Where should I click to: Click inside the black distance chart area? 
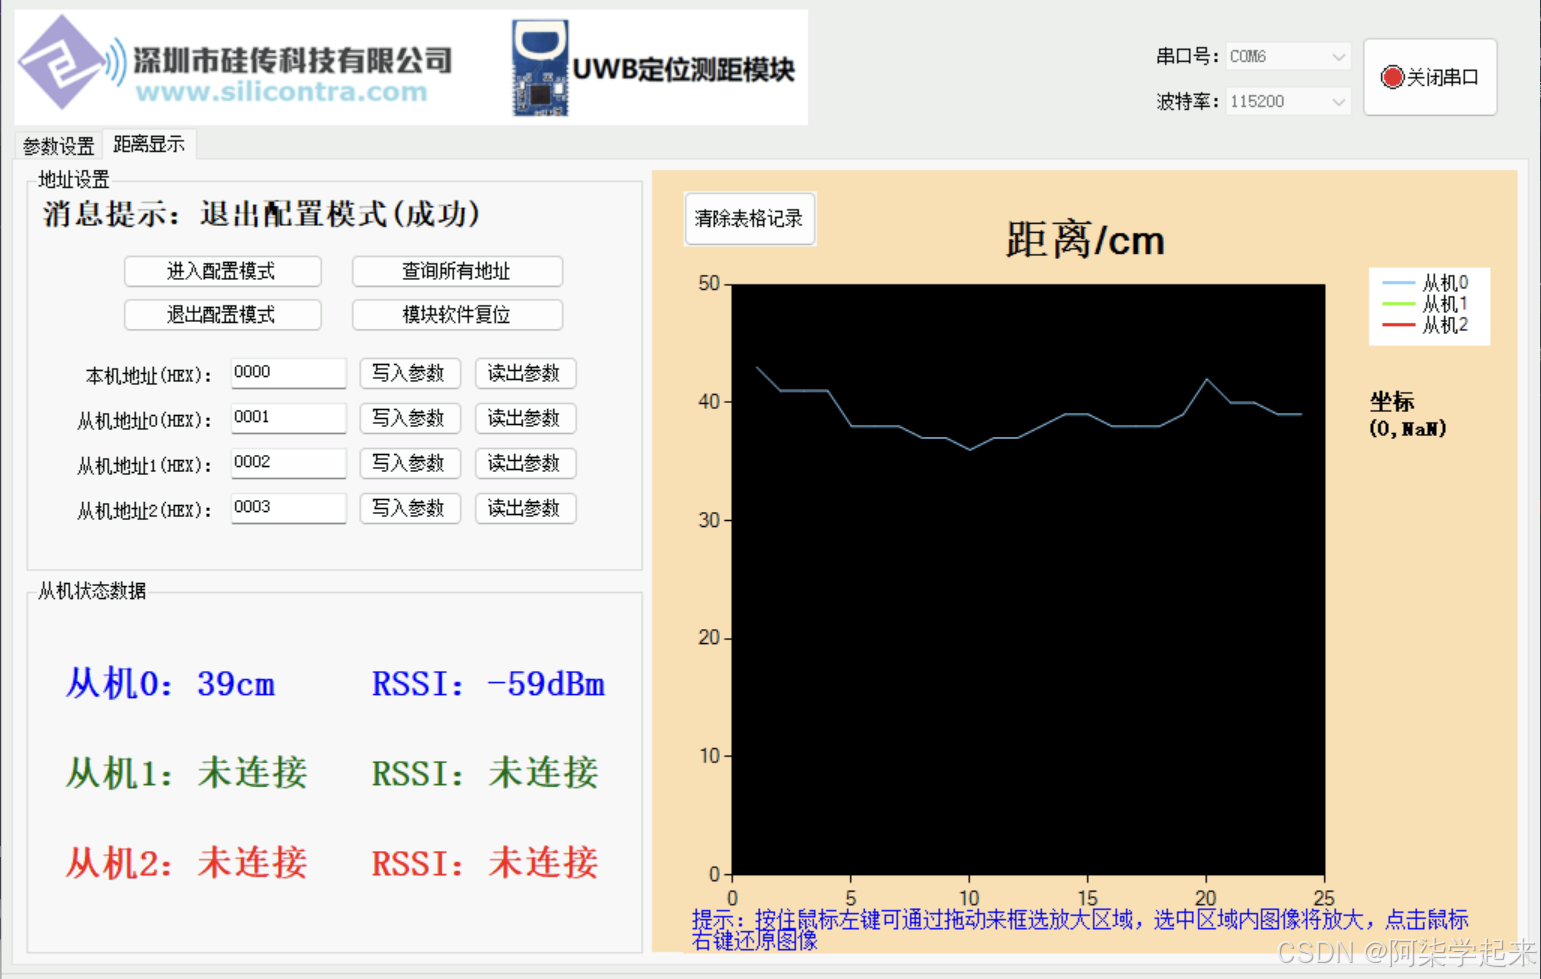(1029, 579)
